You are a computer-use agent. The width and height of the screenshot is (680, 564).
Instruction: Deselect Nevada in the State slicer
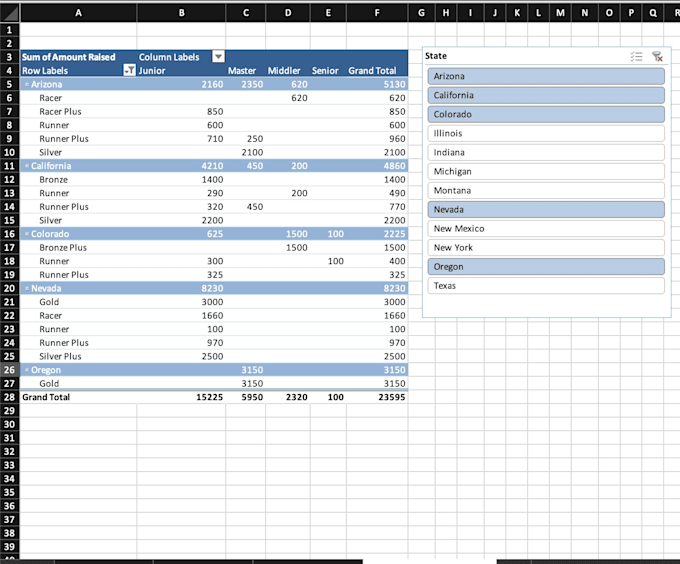pyautogui.click(x=546, y=210)
